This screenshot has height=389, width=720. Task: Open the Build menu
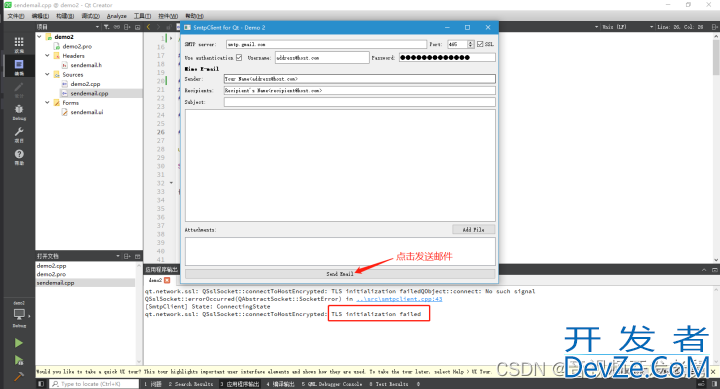[65, 16]
